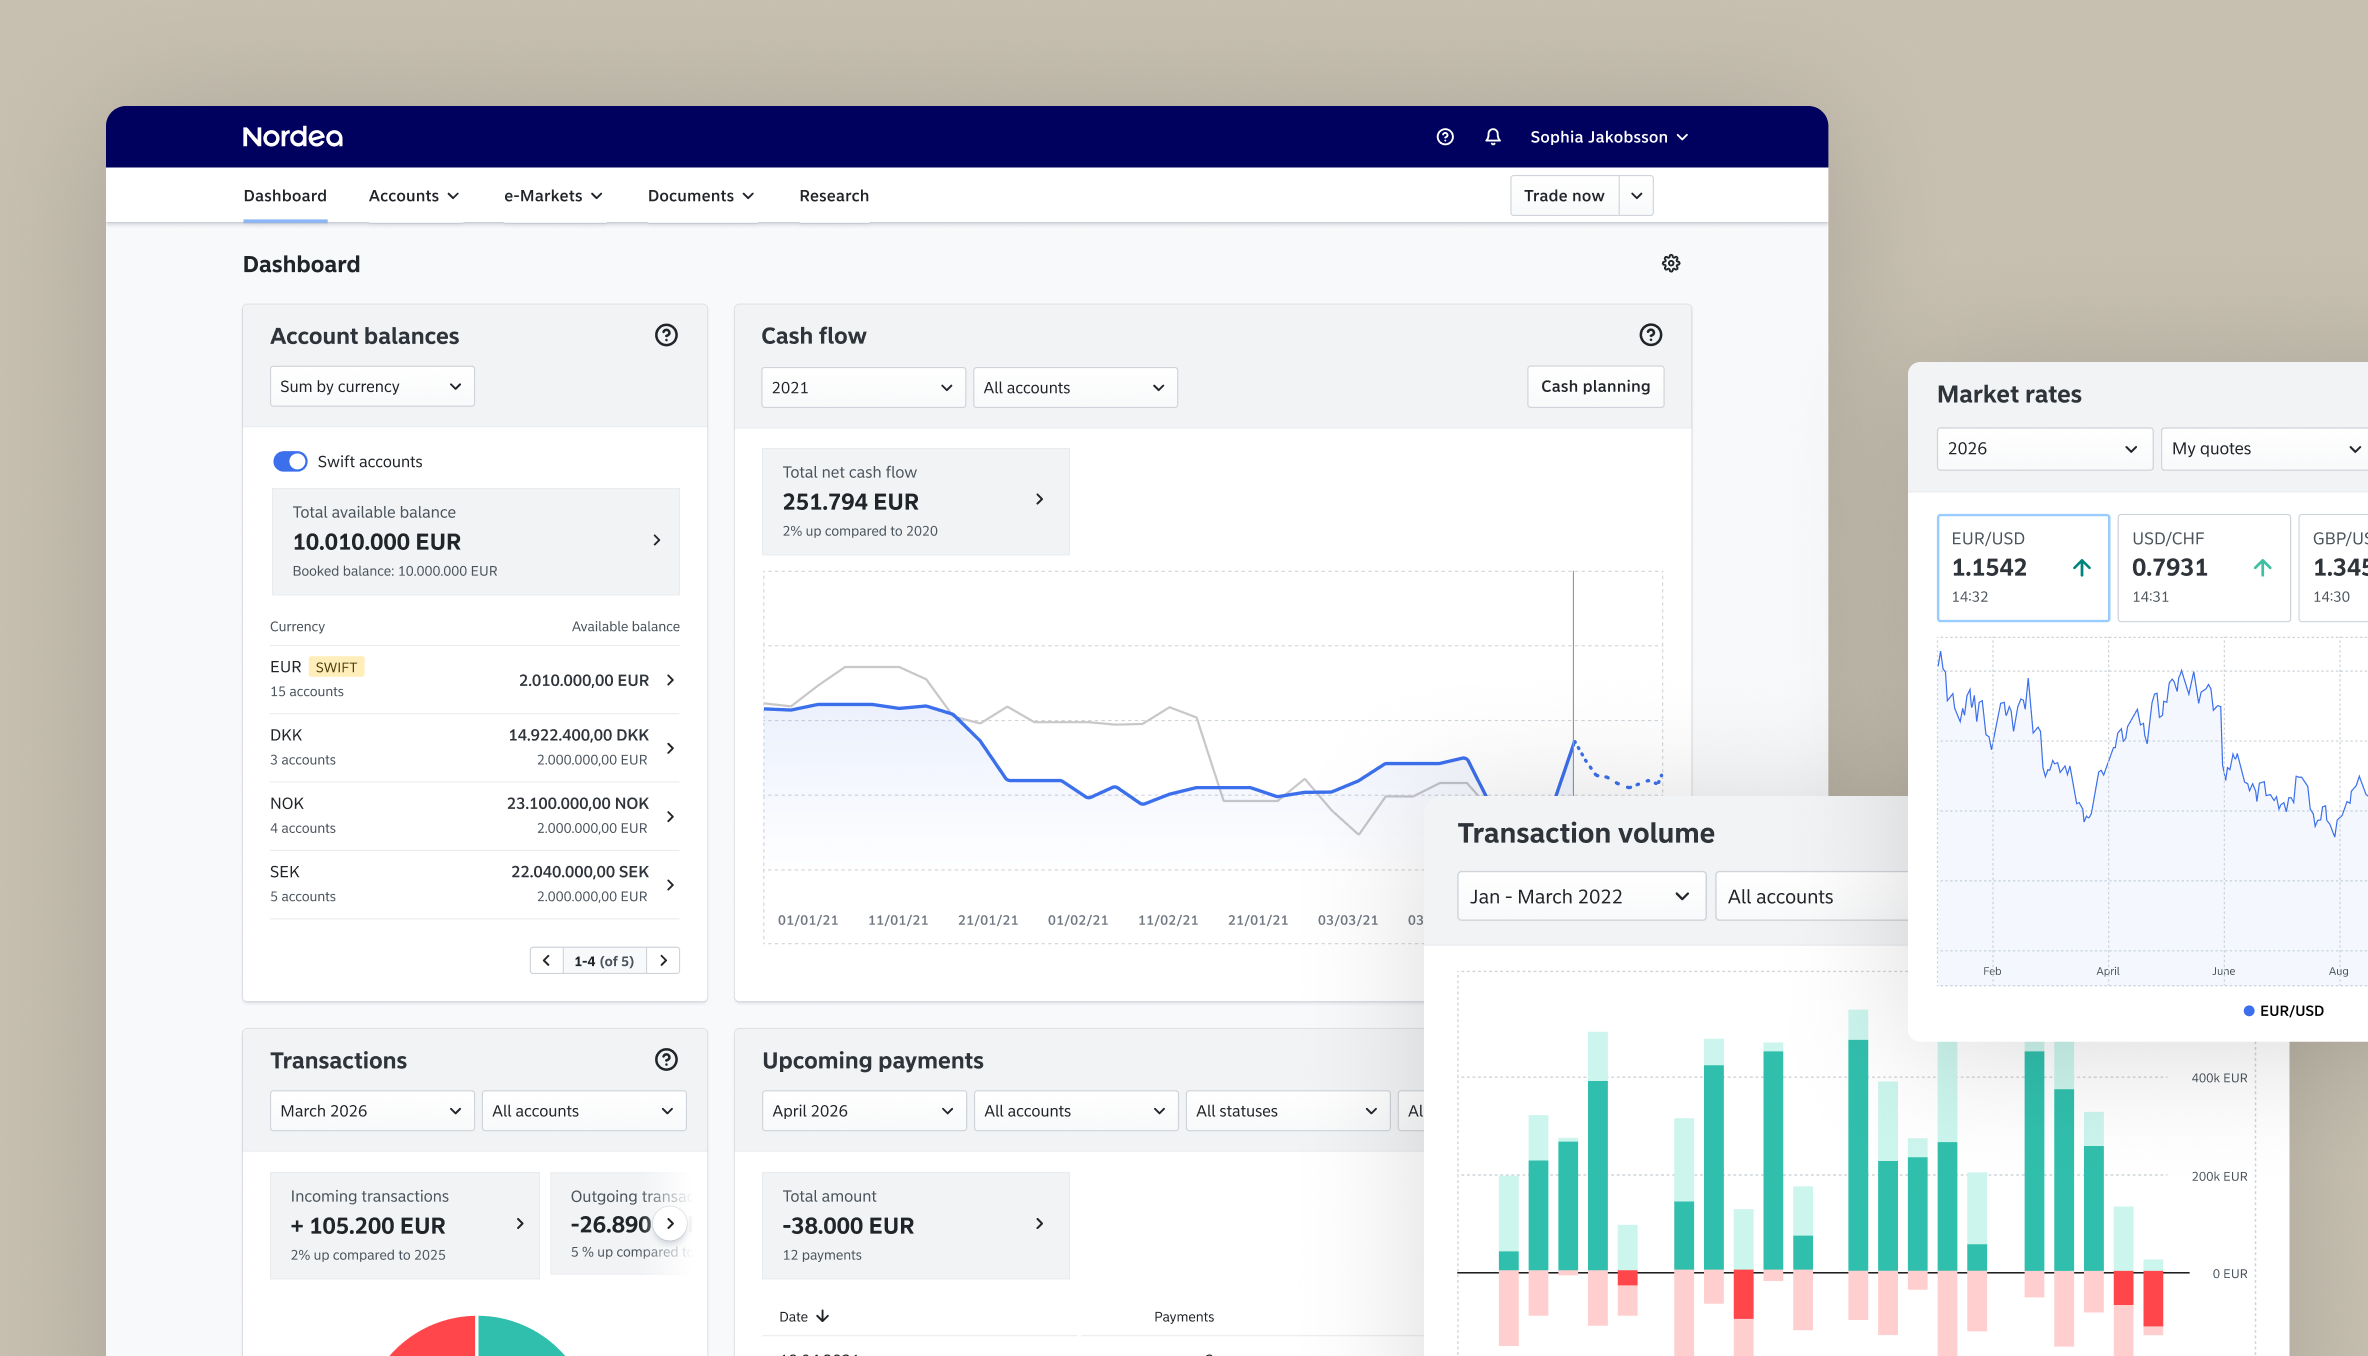The image size is (2368, 1356).
Task: Click the Cash planning button
Action: (1596, 386)
